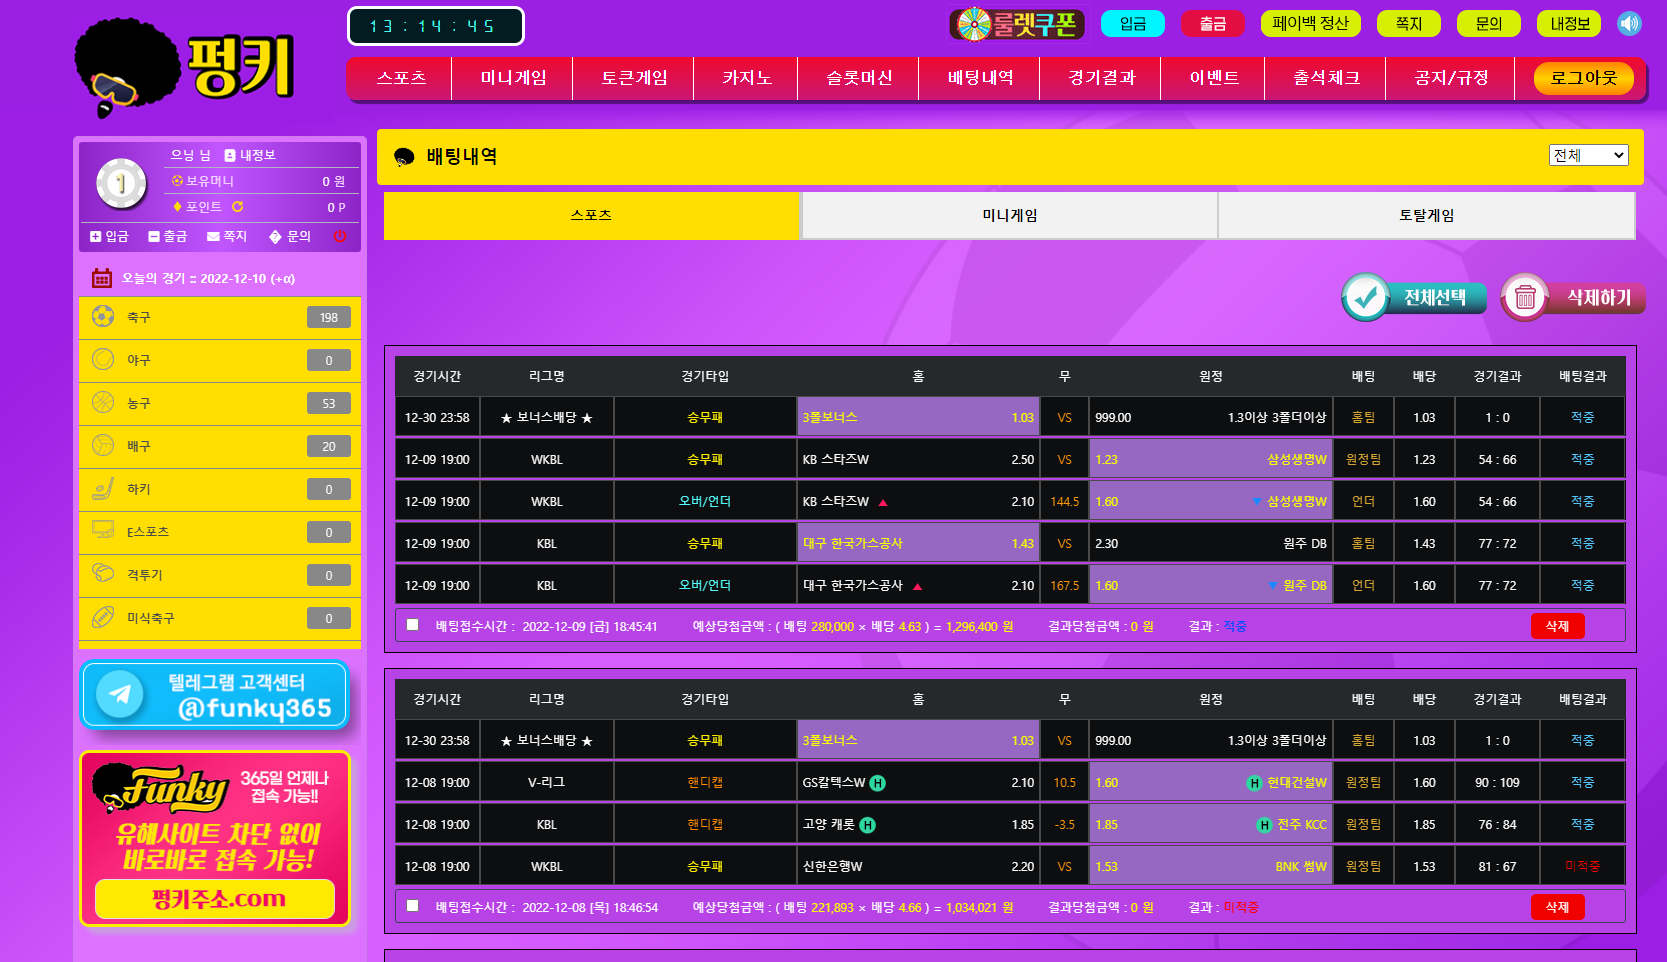Viewport: 1667px width, 962px height.
Task: Open 경기결과 in the main menu
Action: pyautogui.click(x=1101, y=78)
